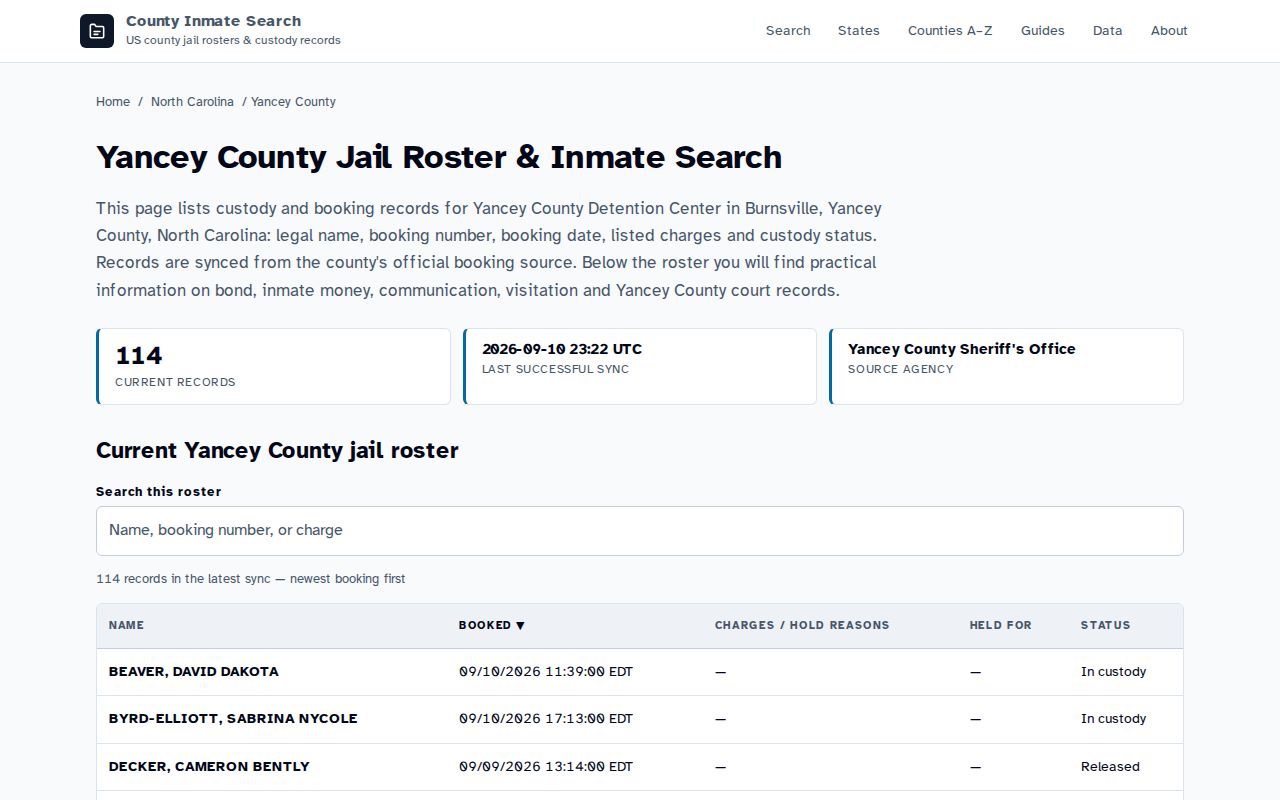Click the Current Yancey County jail roster heading
This screenshot has height=800, width=1280.
click(x=277, y=451)
